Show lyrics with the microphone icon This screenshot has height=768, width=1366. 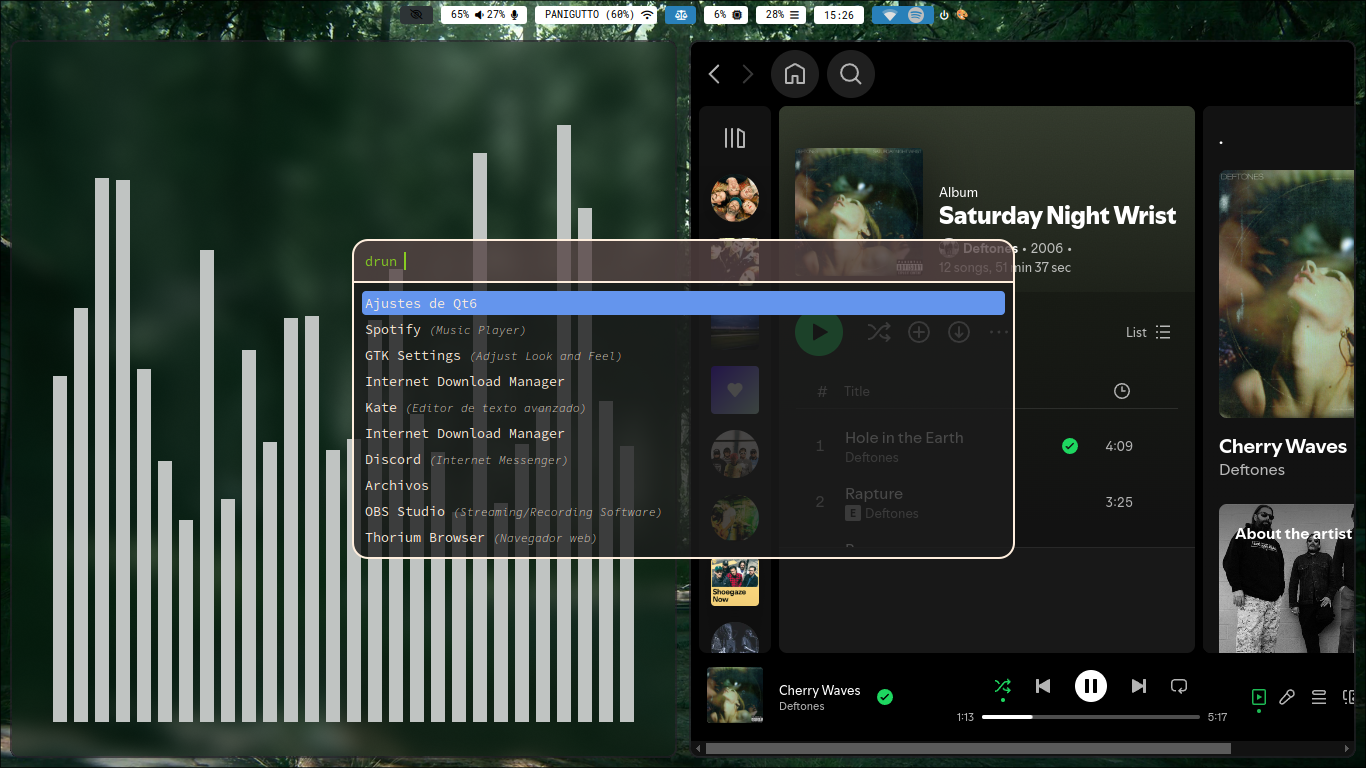[x=1287, y=697]
